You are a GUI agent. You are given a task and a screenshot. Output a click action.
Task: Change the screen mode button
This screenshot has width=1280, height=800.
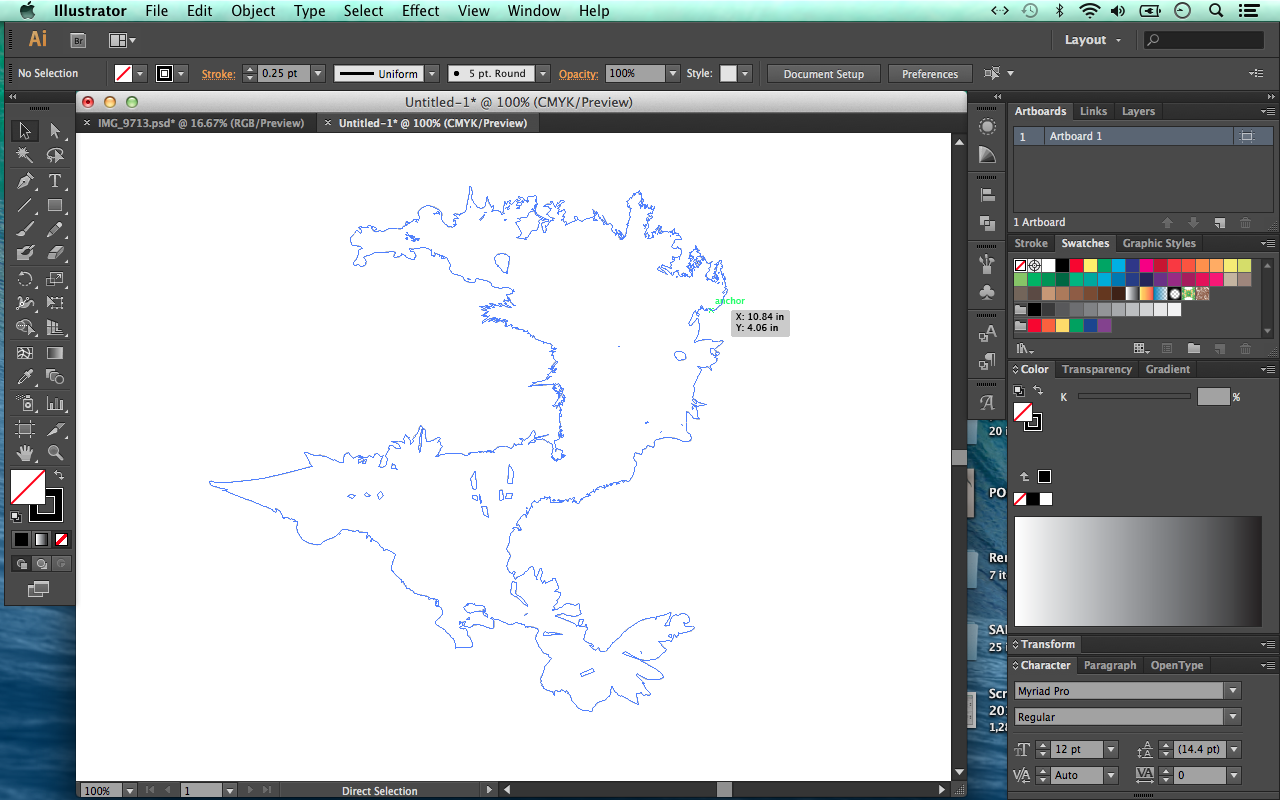[x=38, y=590]
